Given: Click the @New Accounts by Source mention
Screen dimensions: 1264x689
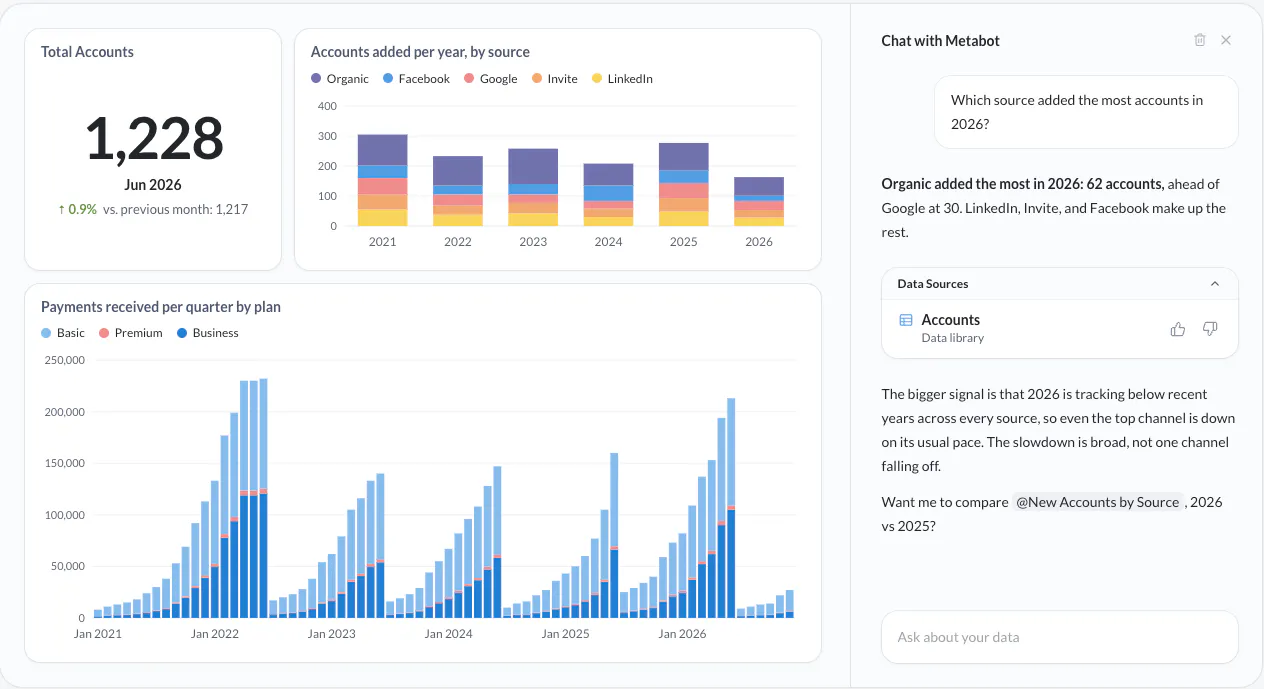Looking at the screenshot, I should pos(1098,502).
